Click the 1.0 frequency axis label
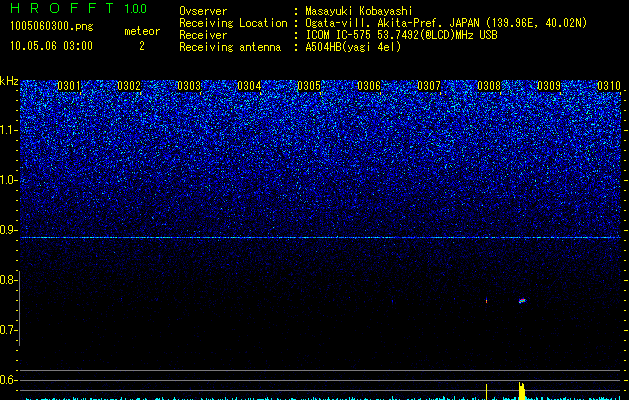The image size is (629, 400). click(x=8, y=180)
